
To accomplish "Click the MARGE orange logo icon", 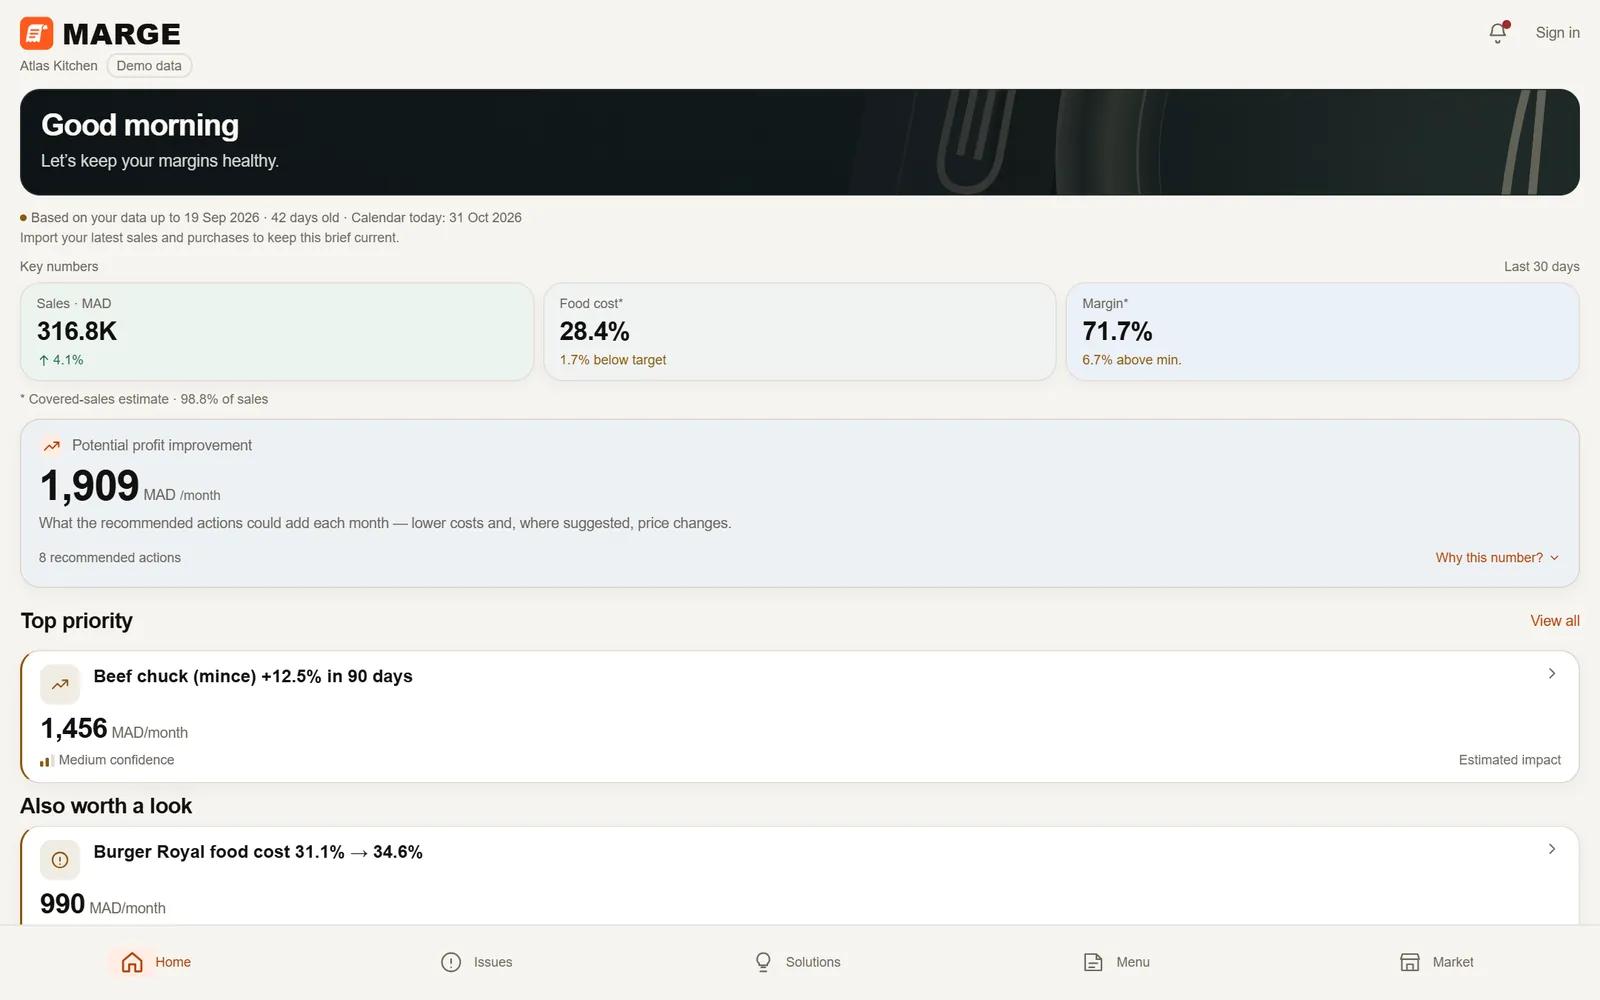I will click(x=37, y=33).
